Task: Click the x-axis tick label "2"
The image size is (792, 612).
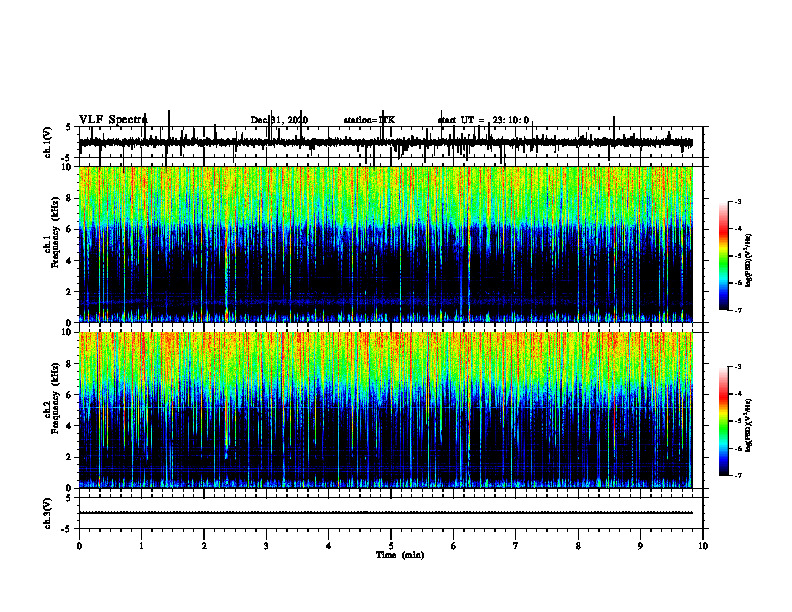Action: point(204,546)
